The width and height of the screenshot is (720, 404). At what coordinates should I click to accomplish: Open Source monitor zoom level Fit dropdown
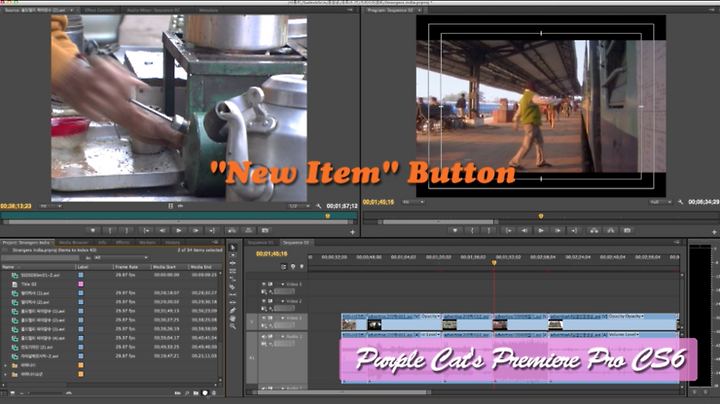[51, 206]
